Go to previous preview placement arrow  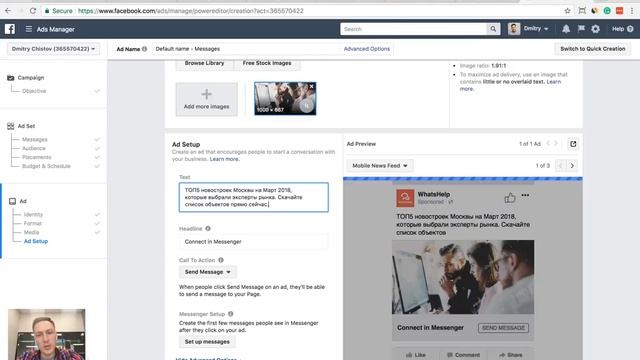coord(560,166)
